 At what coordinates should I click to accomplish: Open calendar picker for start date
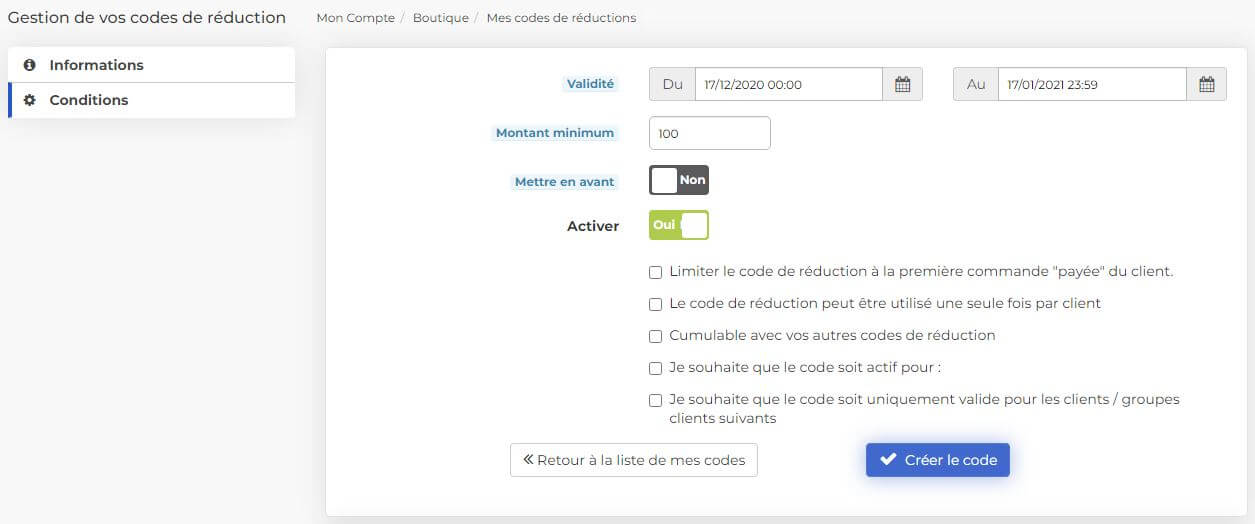(902, 85)
